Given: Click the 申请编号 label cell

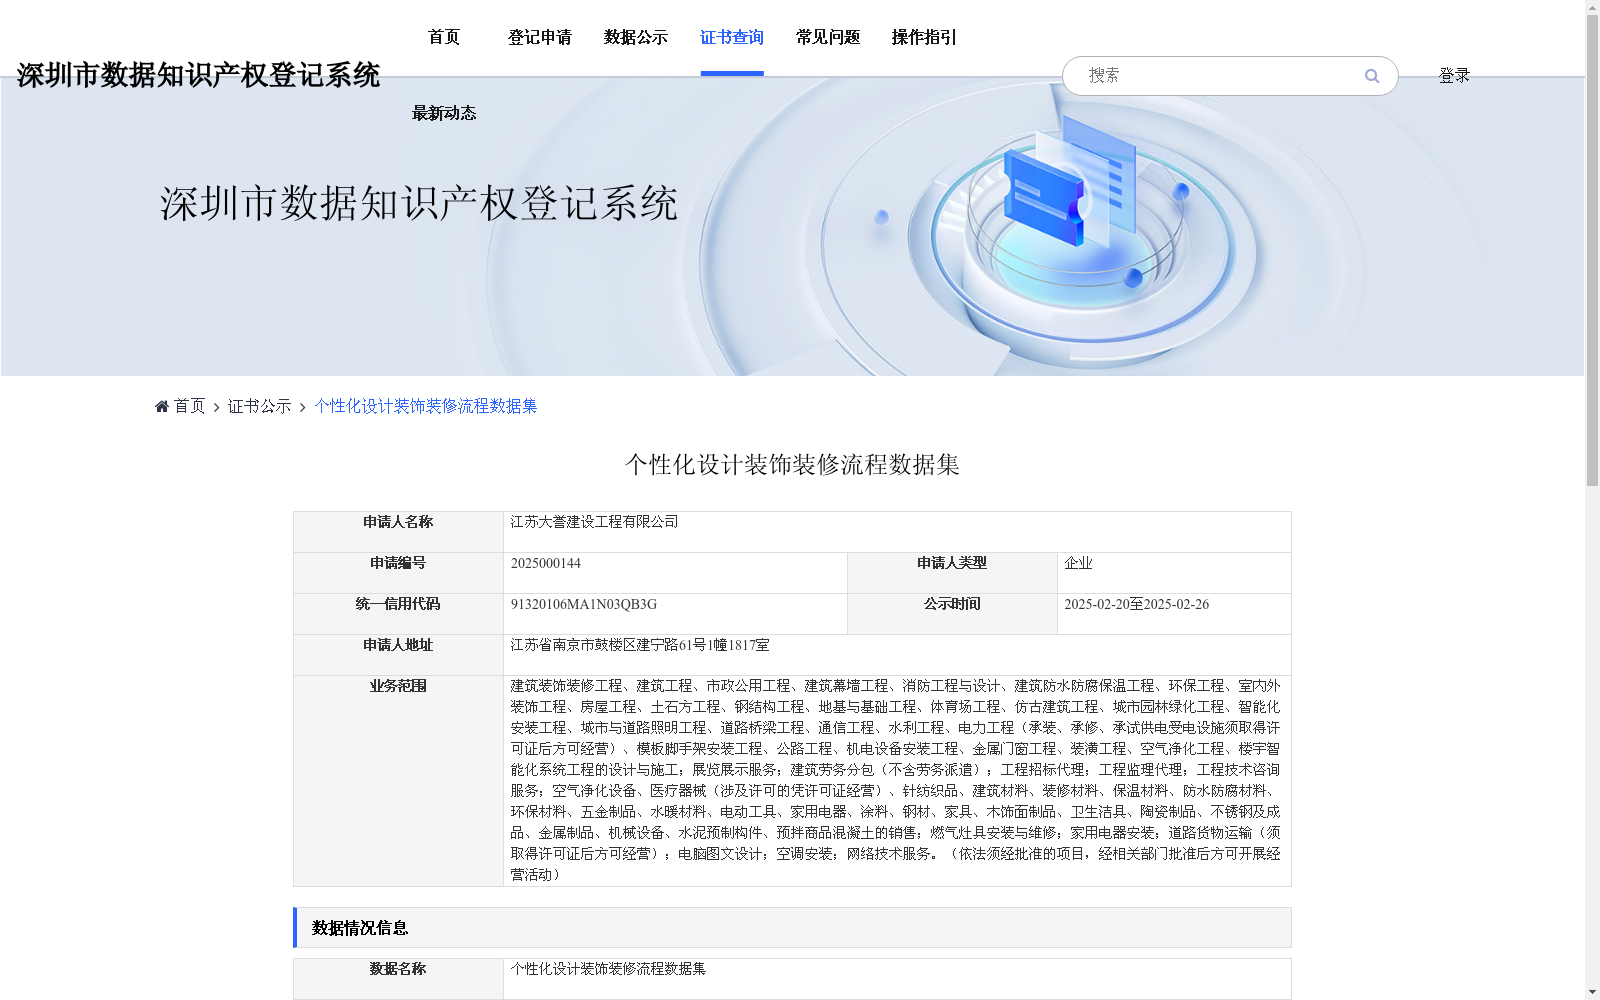Looking at the screenshot, I should pos(398,573).
